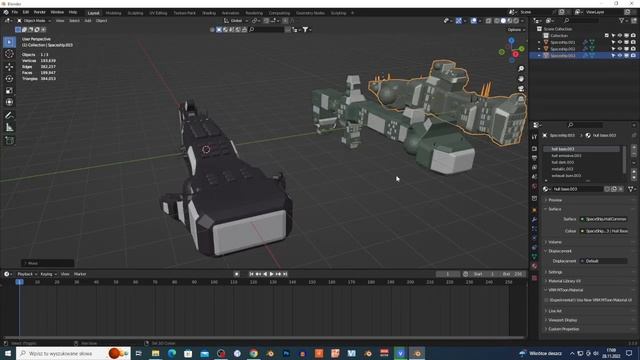Click the Surface shader SpaceShipHullCommon field
This screenshot has height=360, width=640.
(x=604, y=219)
